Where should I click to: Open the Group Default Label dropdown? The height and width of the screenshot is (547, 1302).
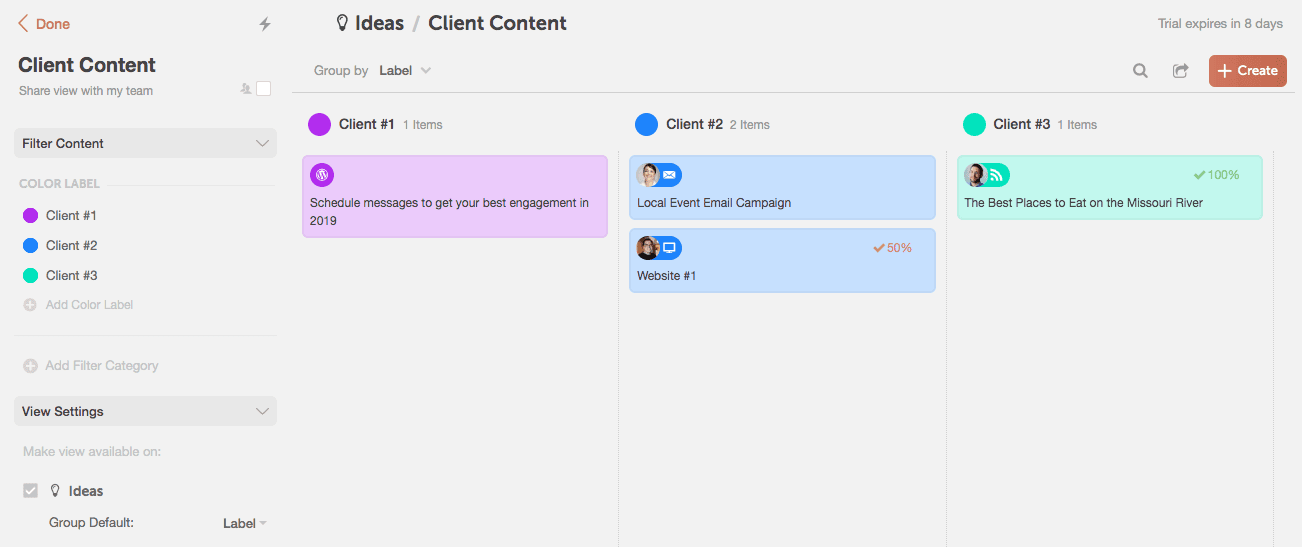(245, 523)
